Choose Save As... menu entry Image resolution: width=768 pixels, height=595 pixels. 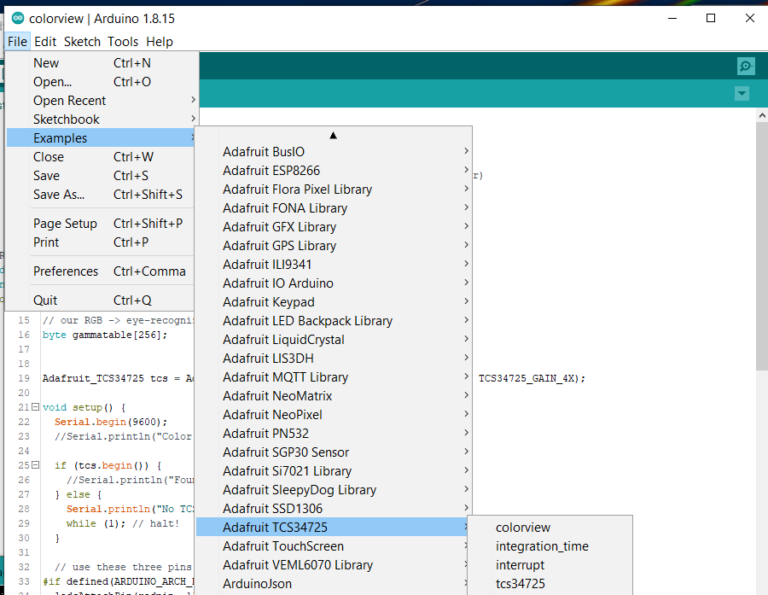102,194
